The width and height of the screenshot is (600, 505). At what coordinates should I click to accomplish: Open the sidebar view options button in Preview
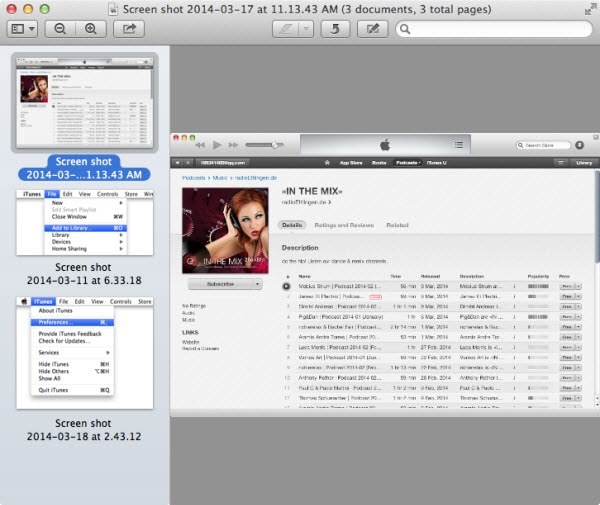(22, 29)
